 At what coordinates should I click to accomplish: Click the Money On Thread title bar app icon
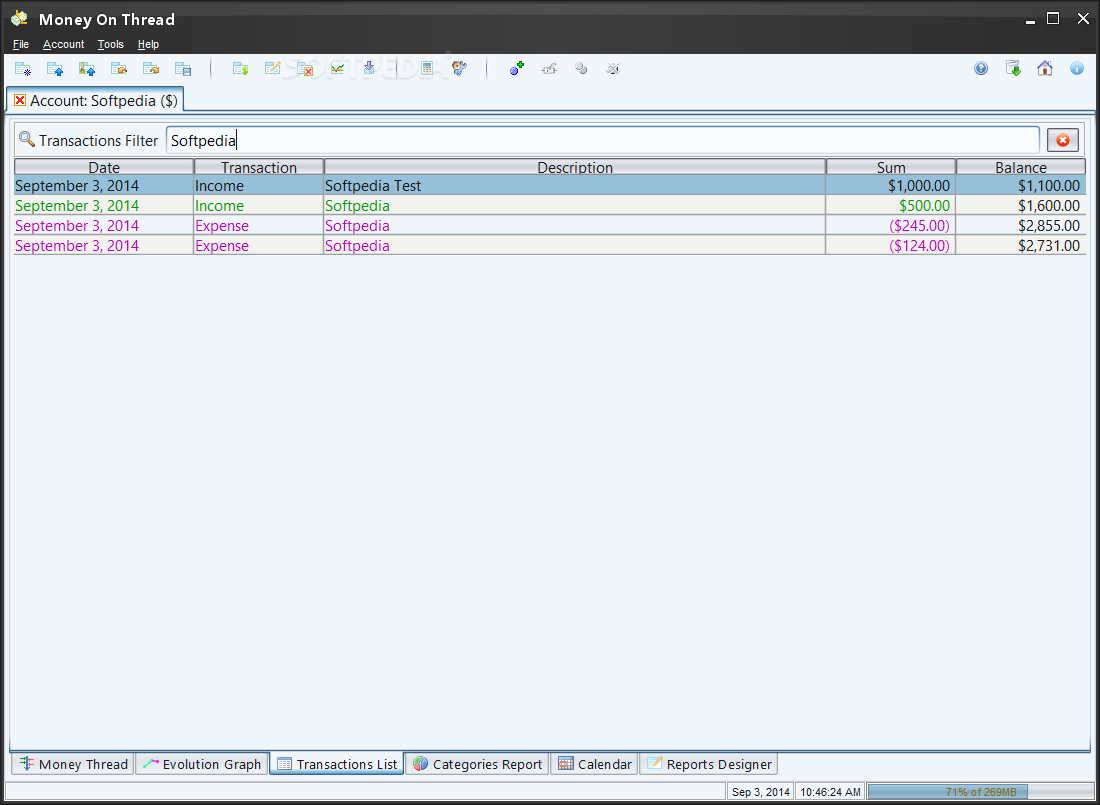pos(19,19)
